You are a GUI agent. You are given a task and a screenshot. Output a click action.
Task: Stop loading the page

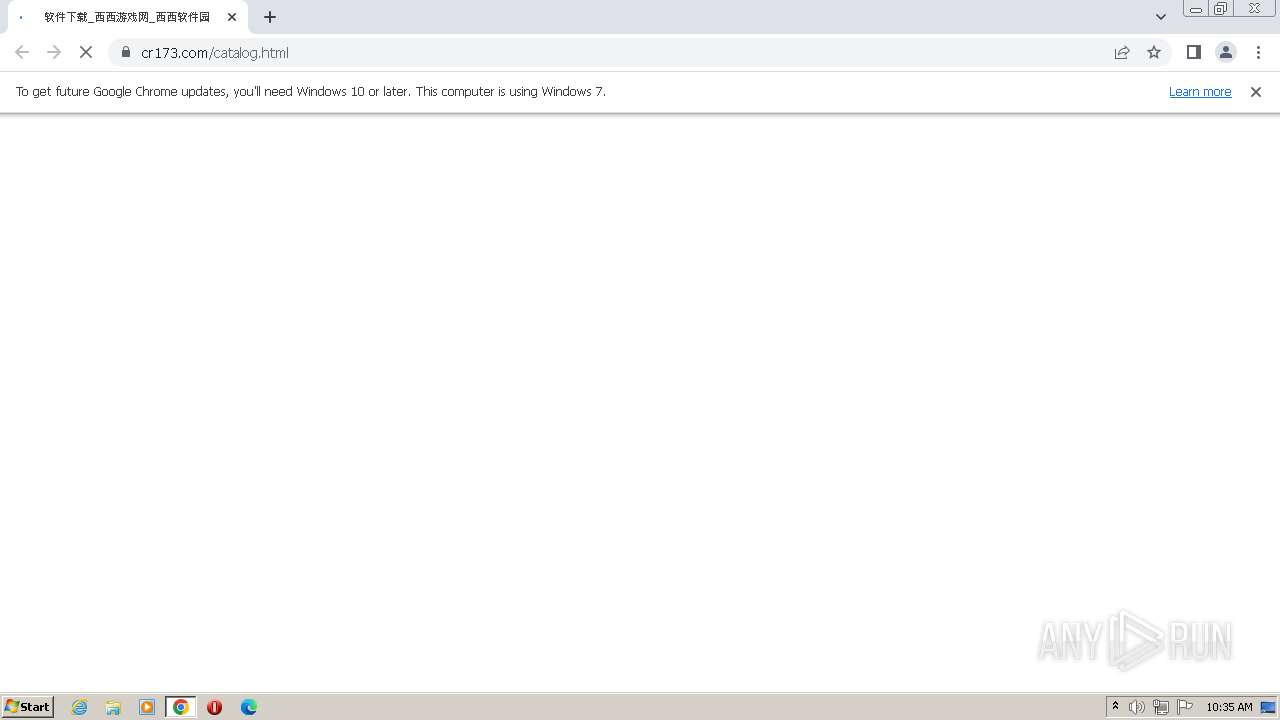click(x=86, y=52)
